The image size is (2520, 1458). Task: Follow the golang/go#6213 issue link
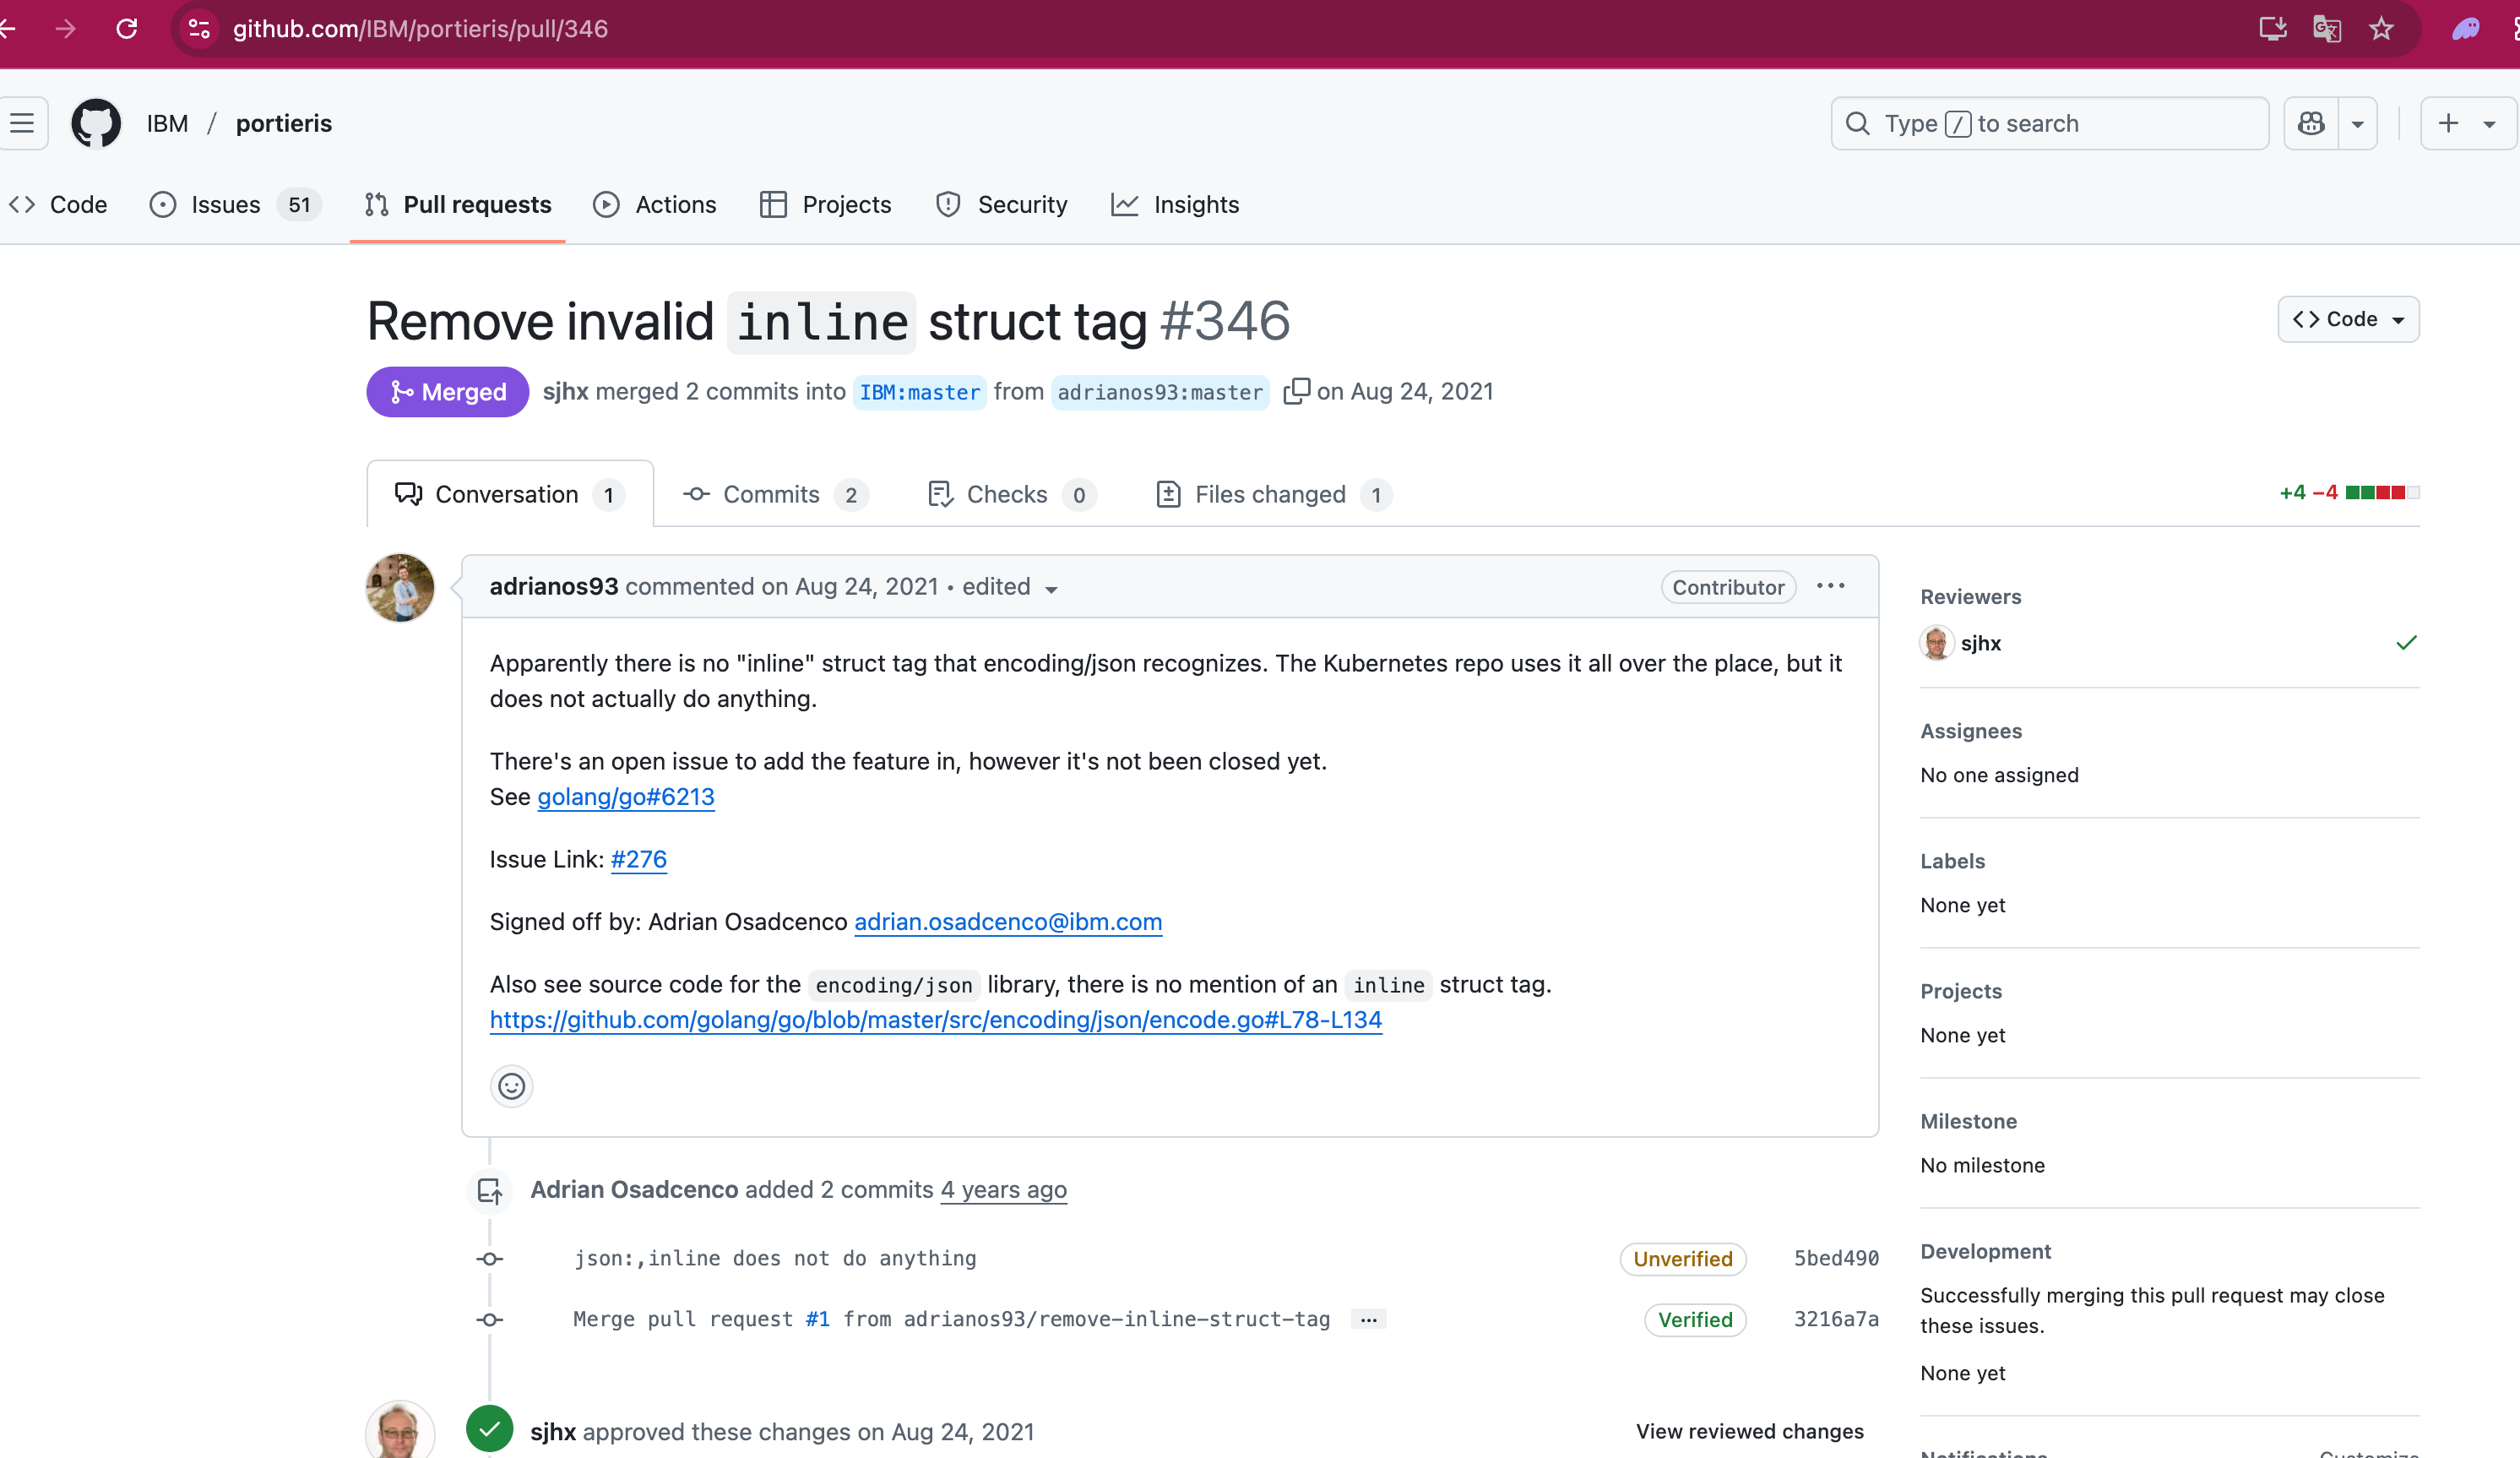pyautogui.click(x=626, y=797)
